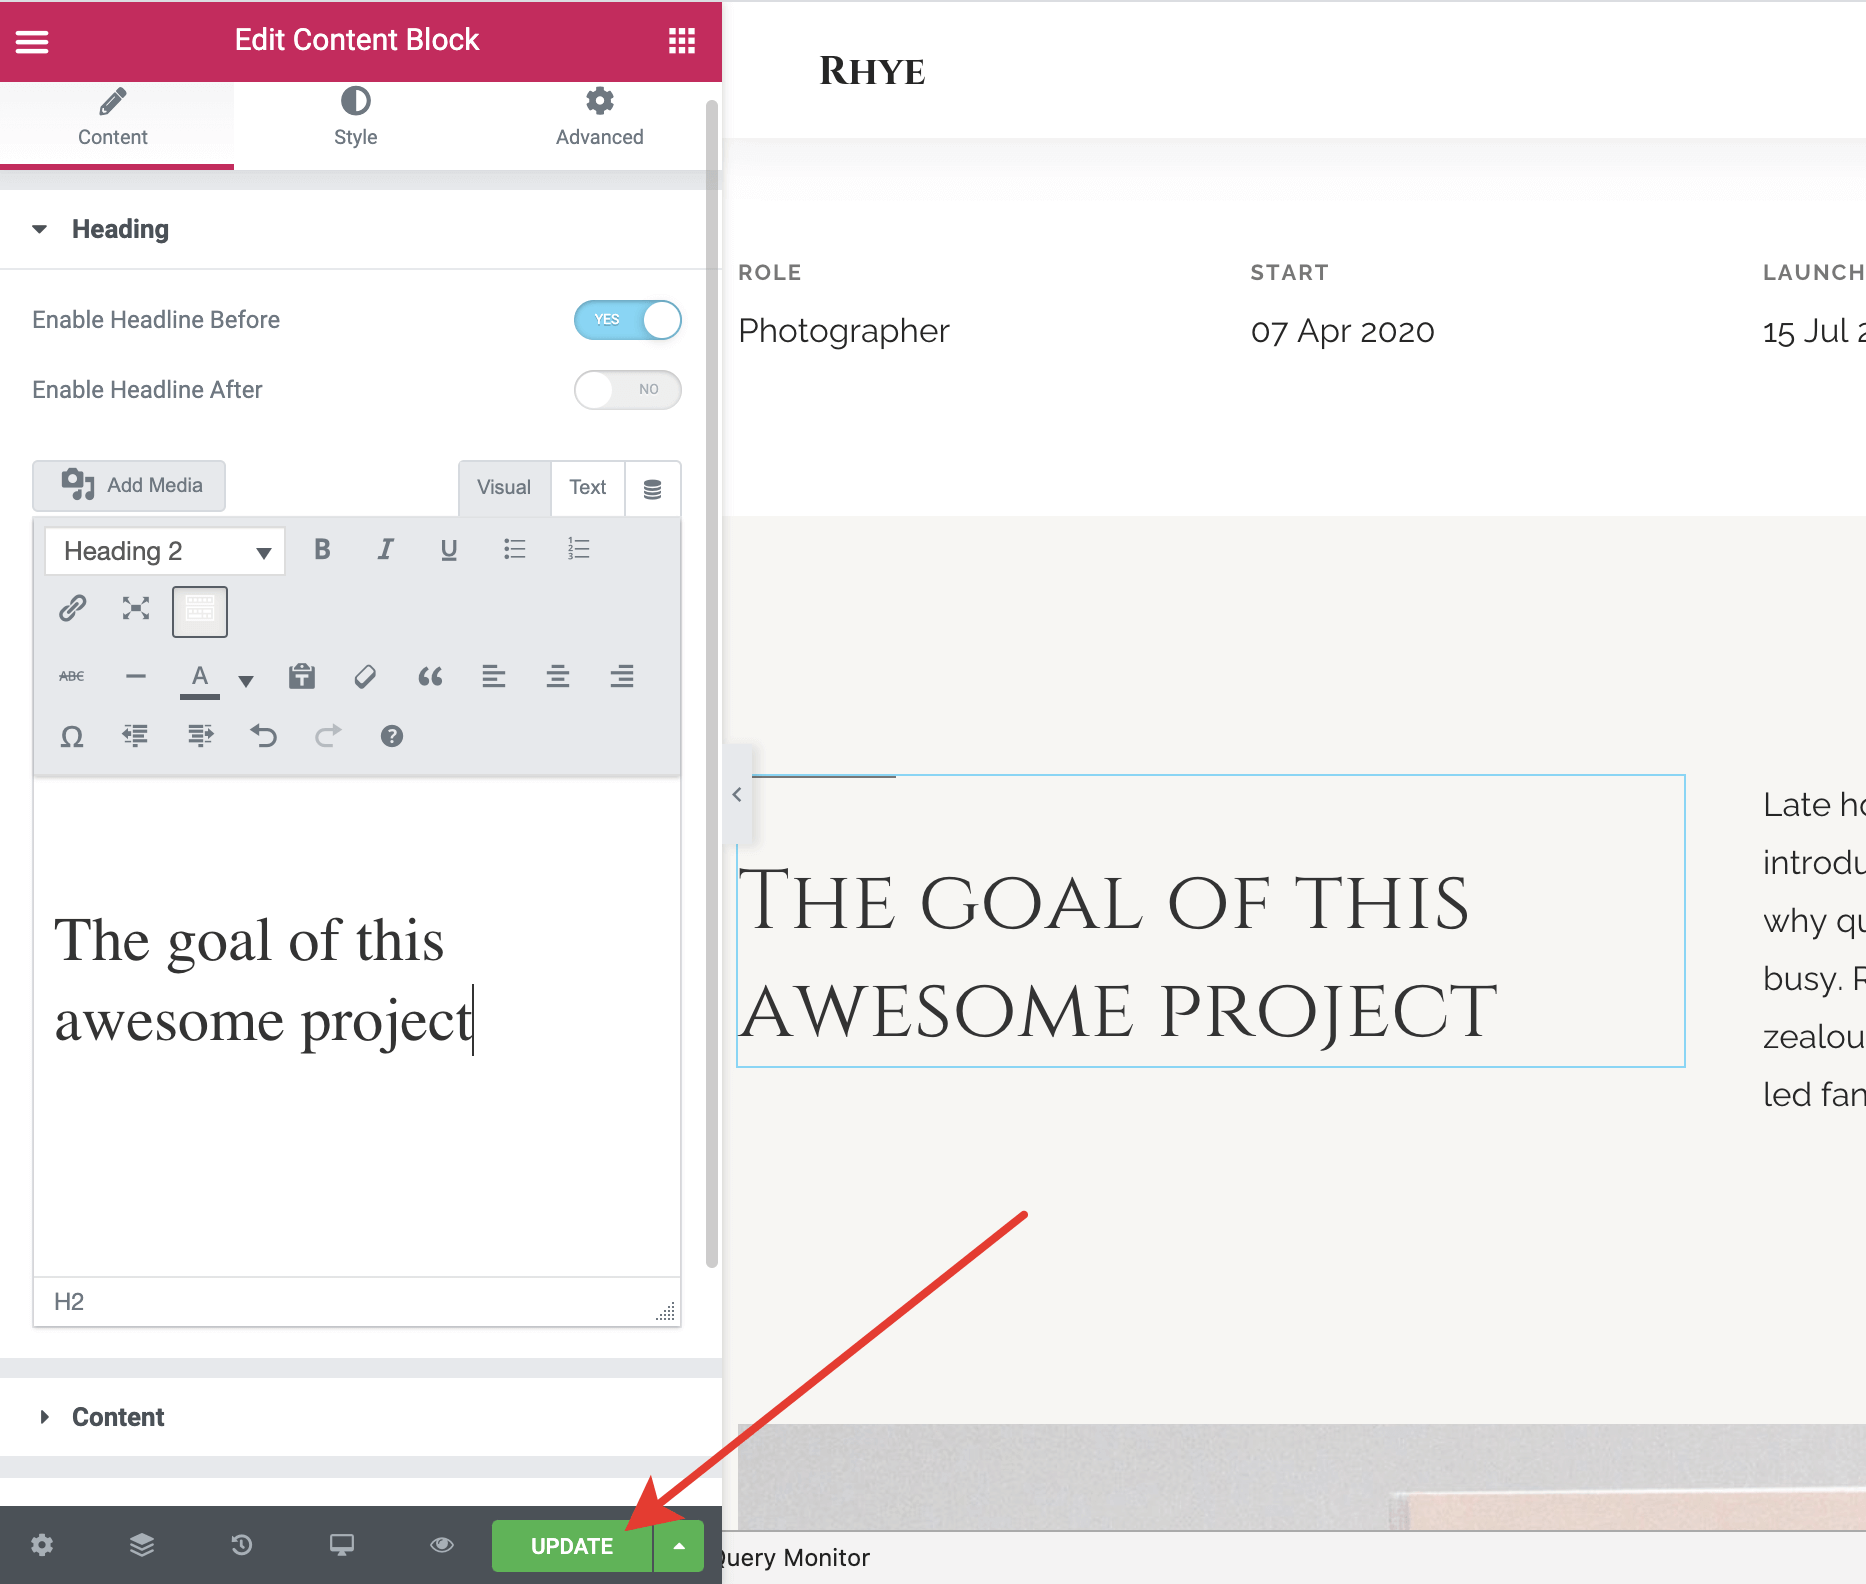
Task: Click the dynamic tags database icon
Action: click(652, 489)
